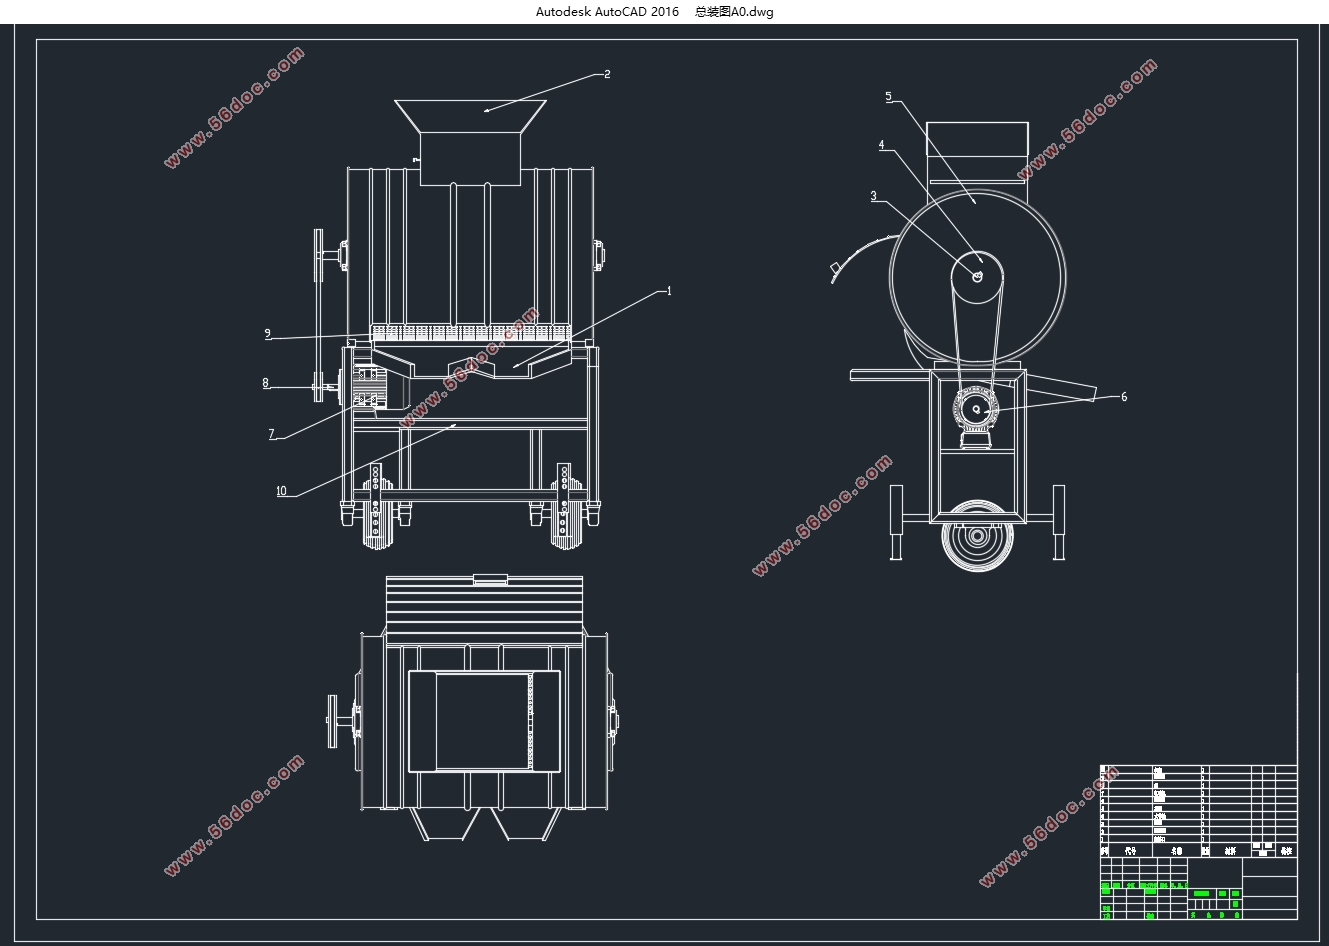Image resolution: width=1329 pixels, height=946 pixels.
Task: Click callout number 3 label
Action: click(x=873, y=196)
